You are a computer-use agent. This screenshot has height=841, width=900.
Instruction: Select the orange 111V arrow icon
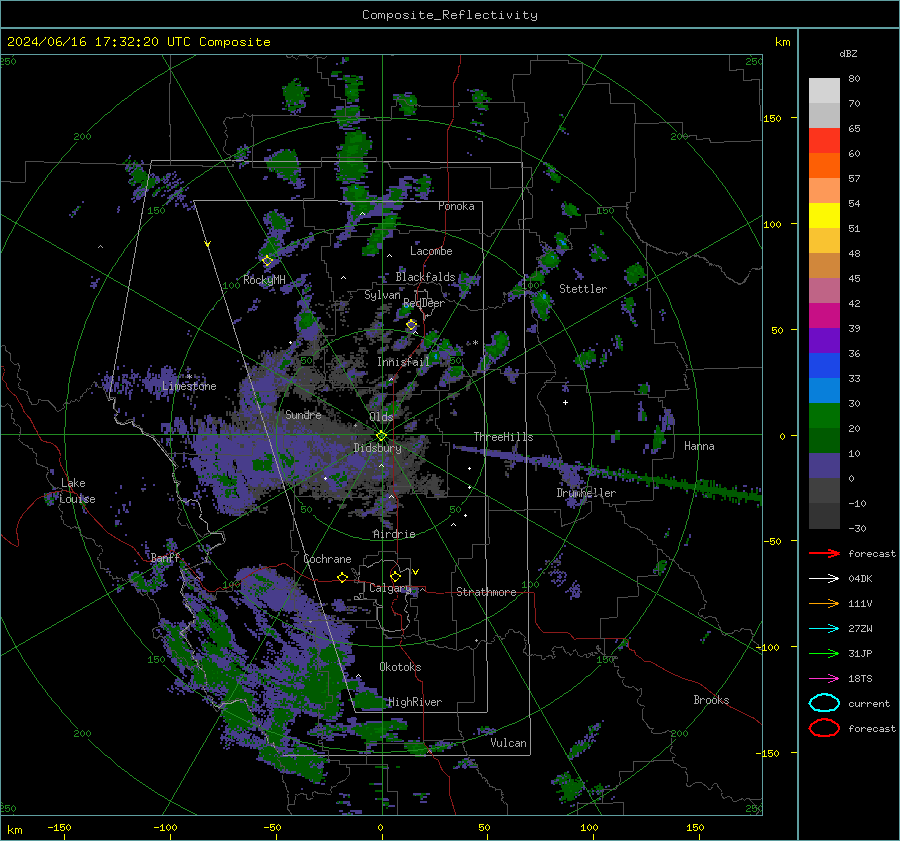tap(824, 603)
